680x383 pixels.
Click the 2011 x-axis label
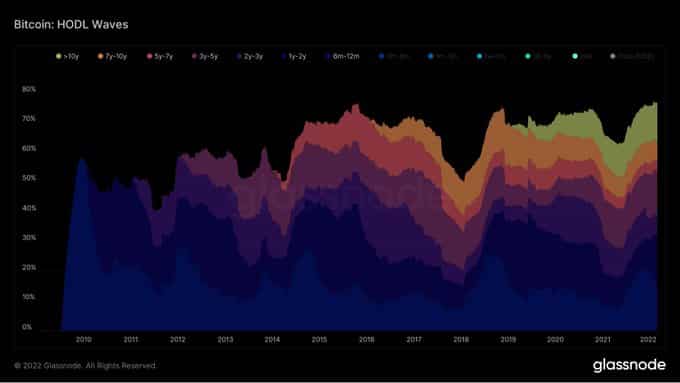(131, 340)
